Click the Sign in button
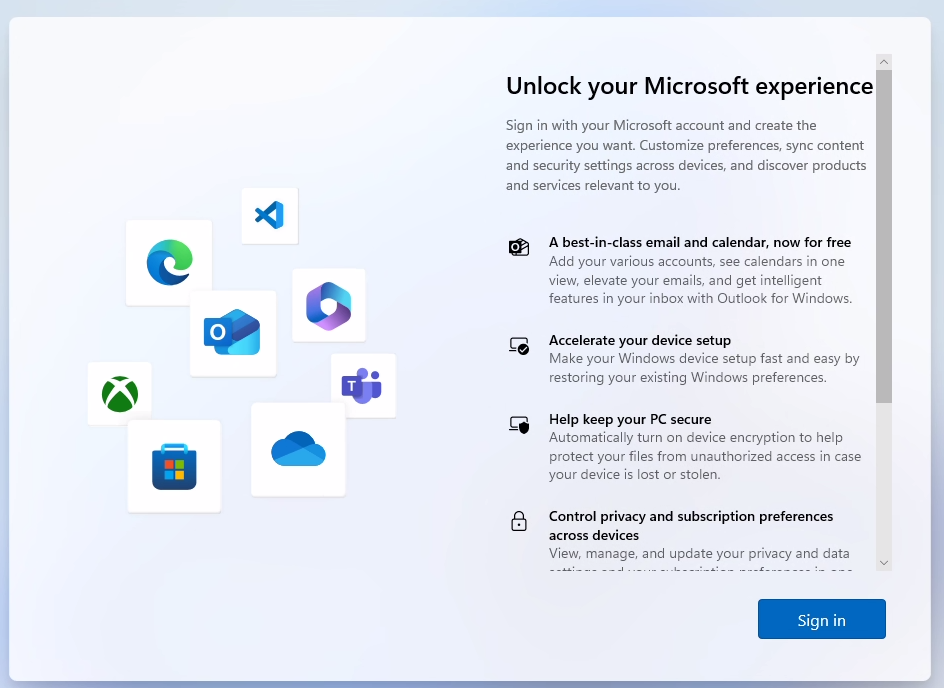The width and height of the screenshot is (944, 688). click(x=822, y=619)
